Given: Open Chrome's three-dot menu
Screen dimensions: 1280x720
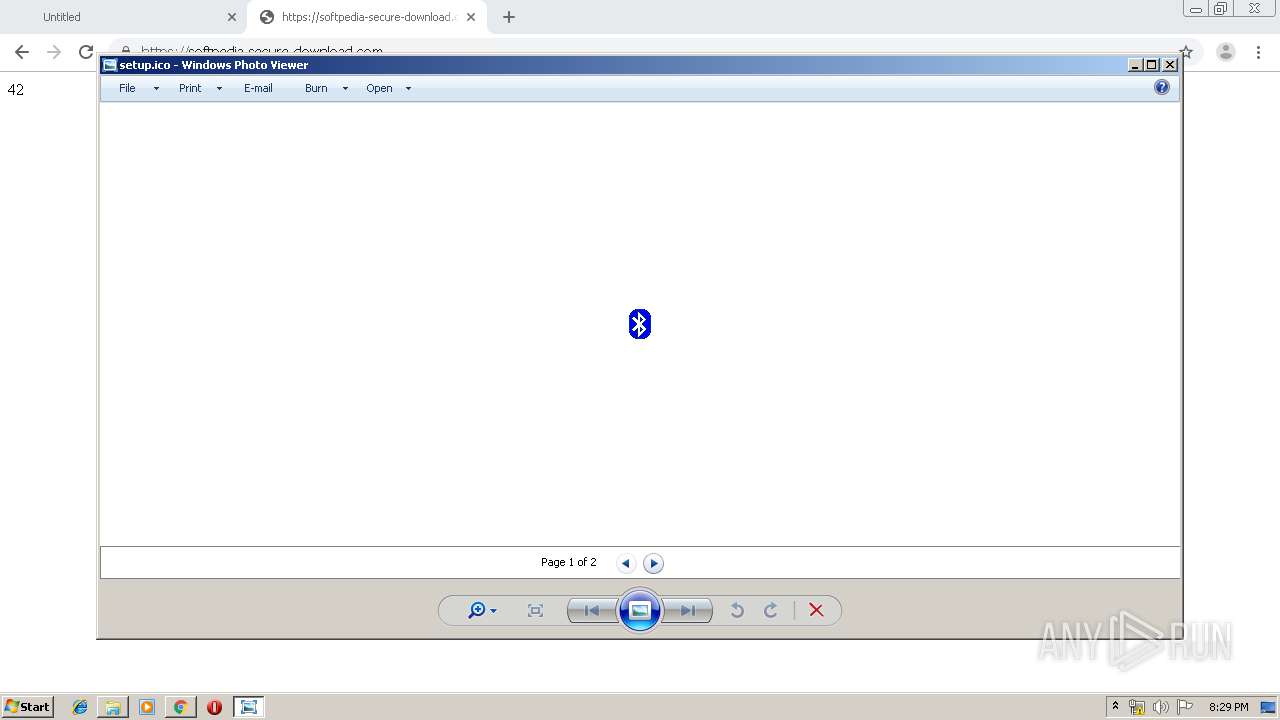Looking at the screenshot, I should tap(1258, 52).
